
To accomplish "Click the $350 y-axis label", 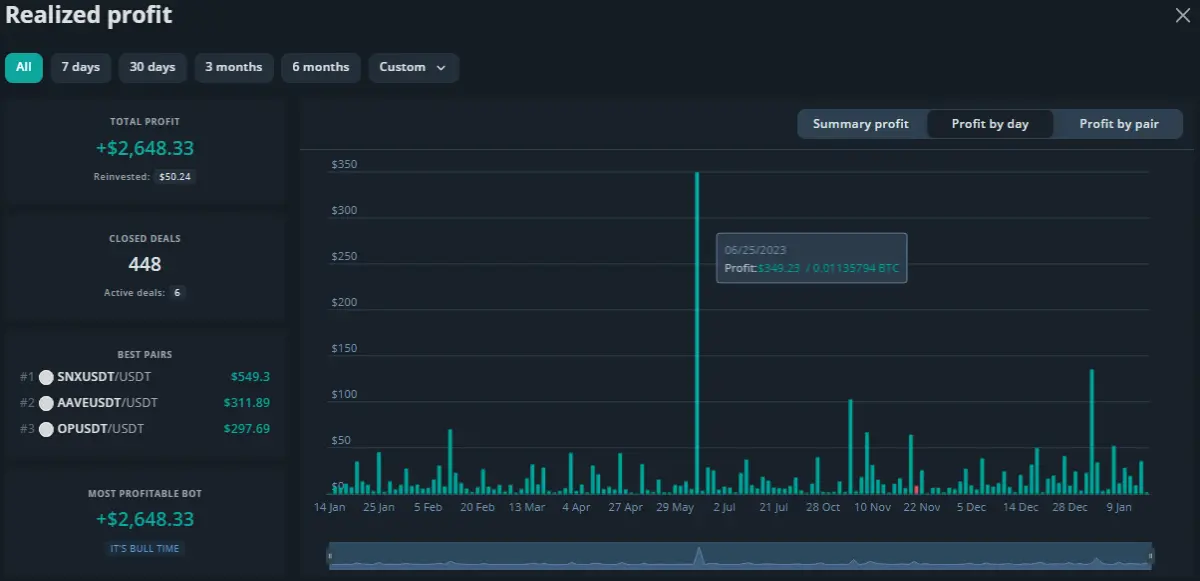I will pyautogui.click(x=343, y=165).
